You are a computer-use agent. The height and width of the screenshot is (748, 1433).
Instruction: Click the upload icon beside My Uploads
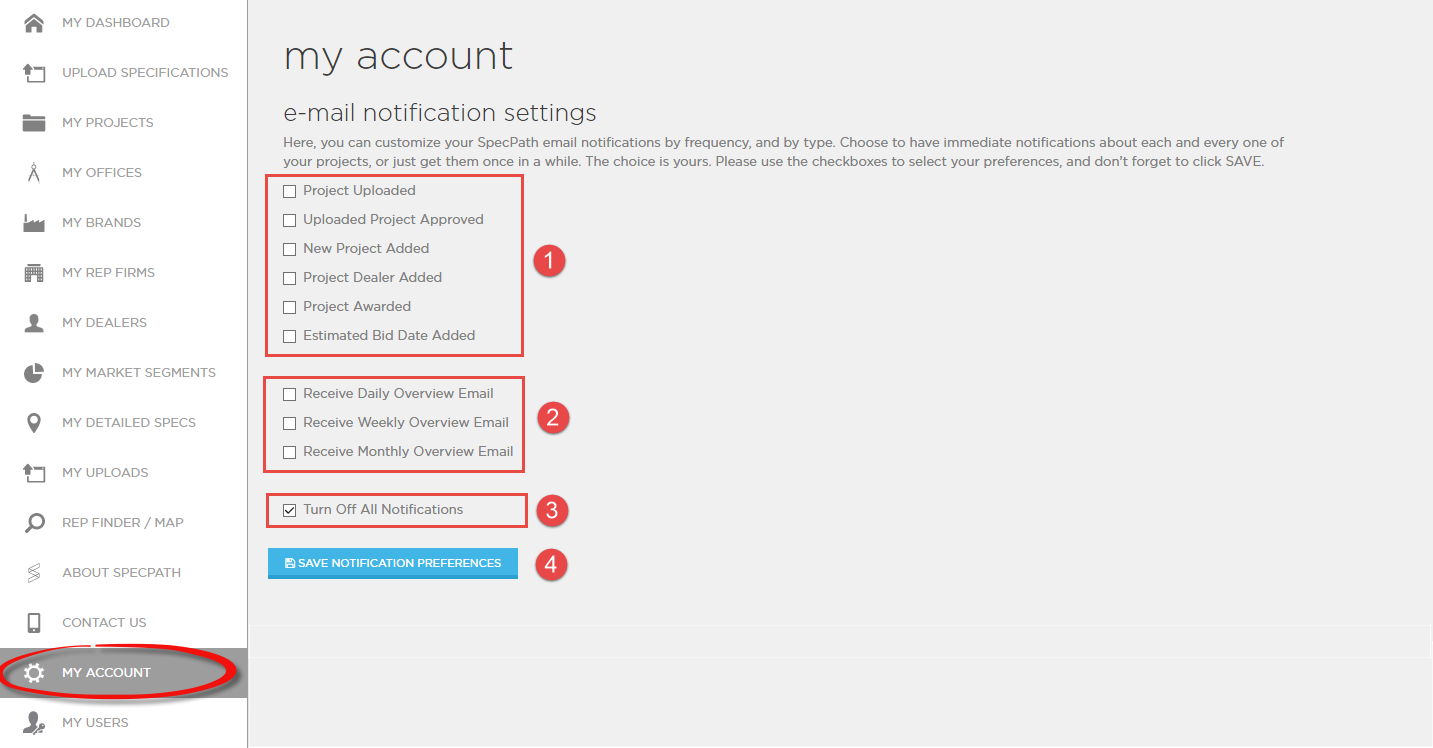click(34, 472)
